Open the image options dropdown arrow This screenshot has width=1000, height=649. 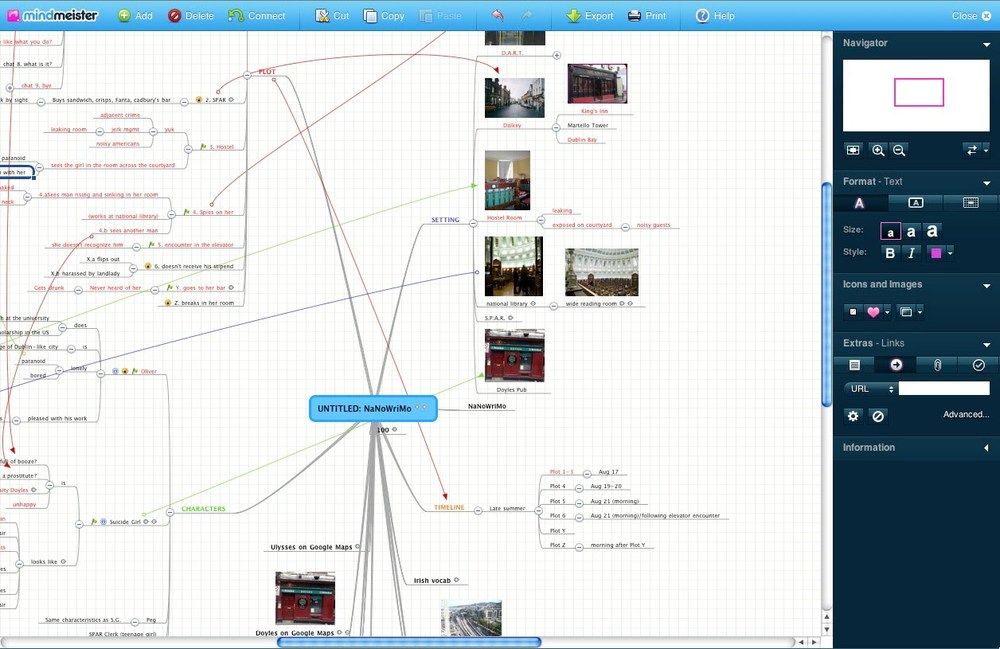920,312
